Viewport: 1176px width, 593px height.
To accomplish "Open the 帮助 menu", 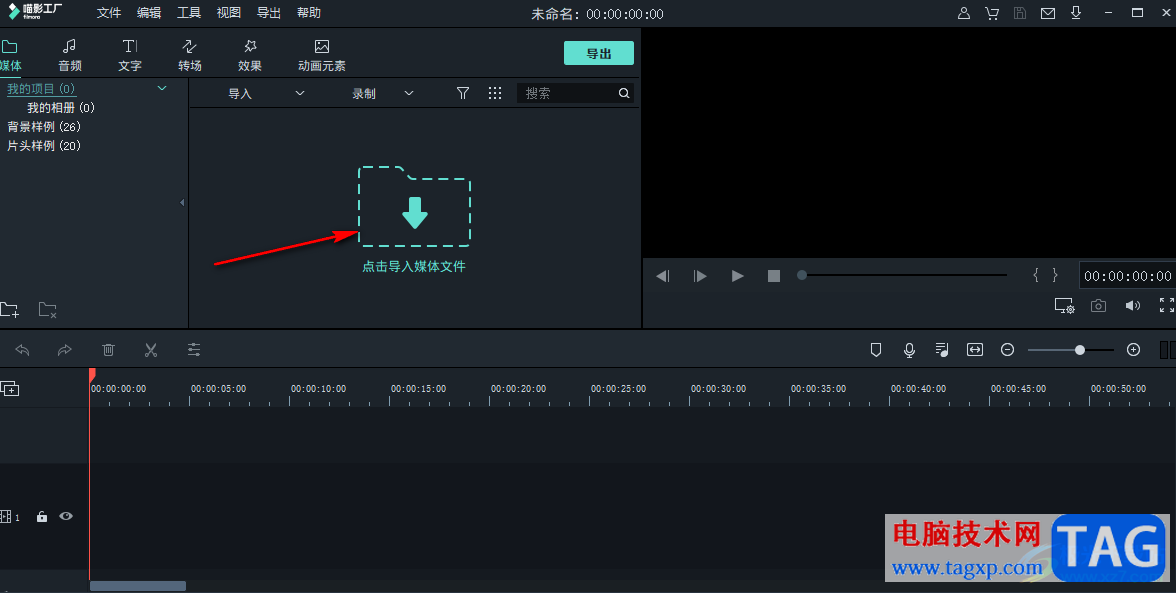I will [309, 13].
